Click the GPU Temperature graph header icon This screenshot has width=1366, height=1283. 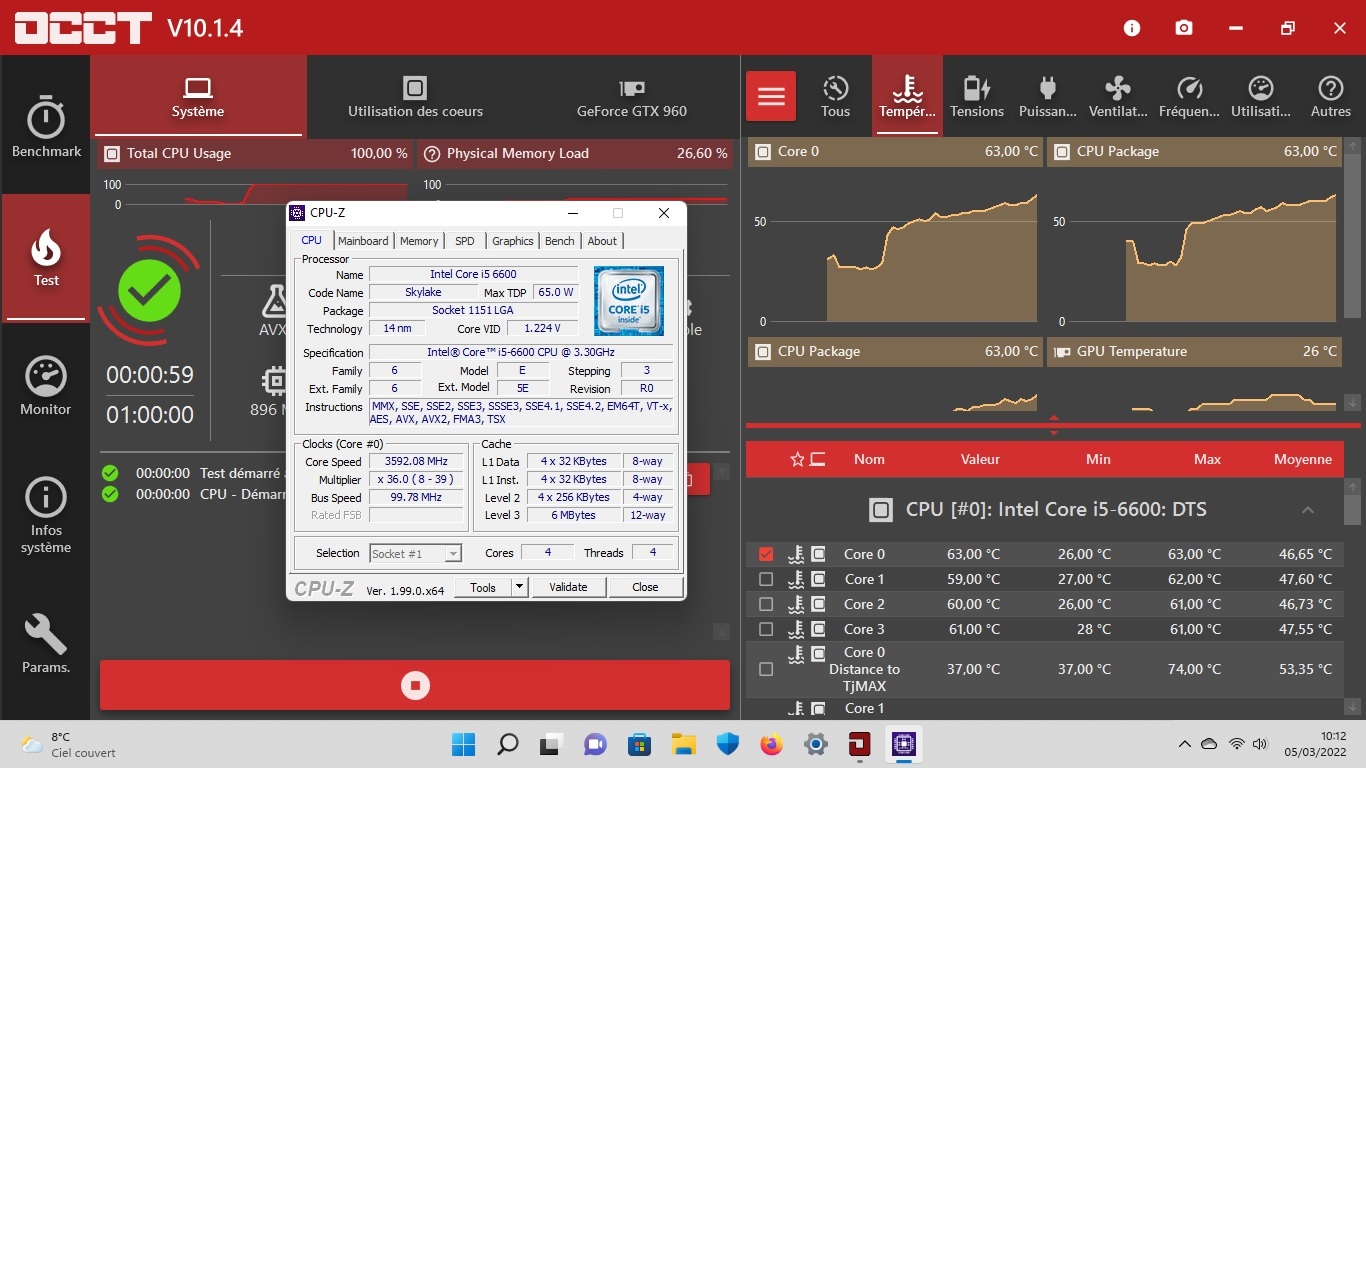[x=1062, y=352]
